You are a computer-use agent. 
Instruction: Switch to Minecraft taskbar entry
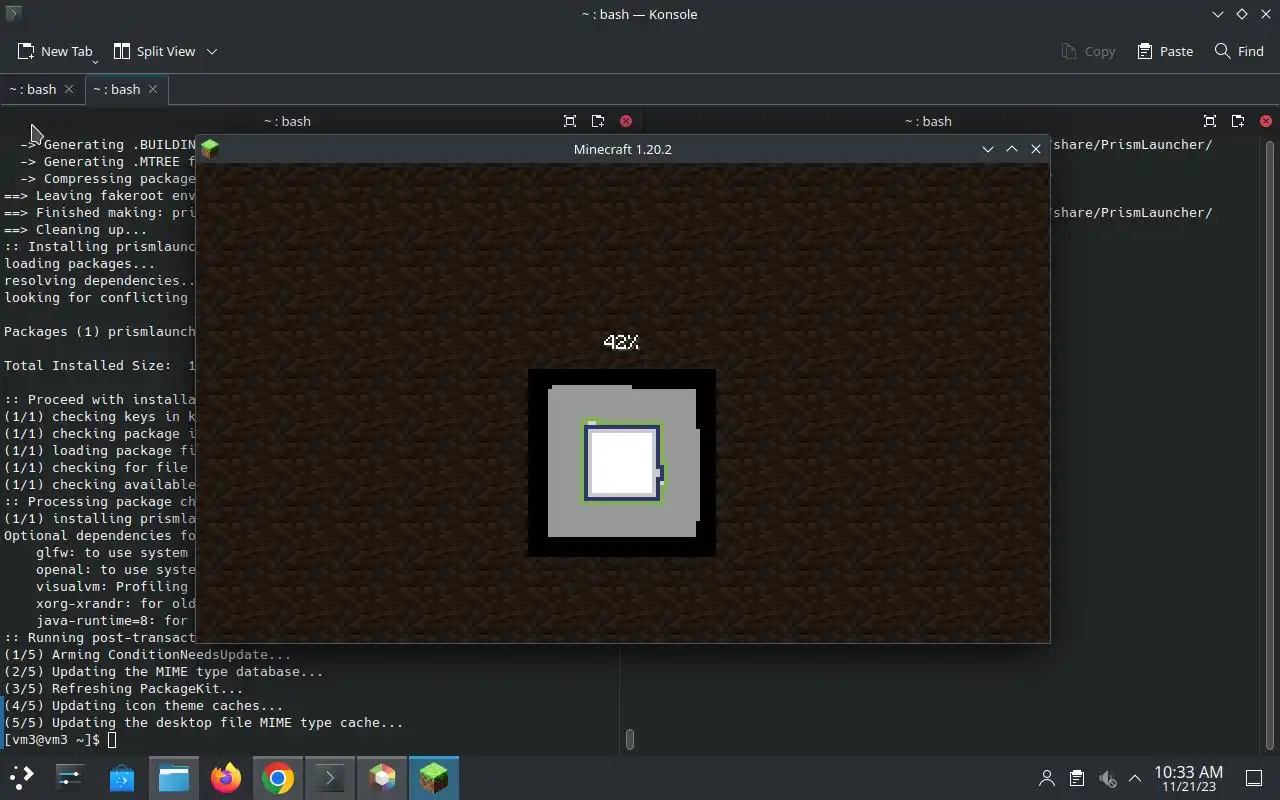pyautogui.click(x=434, y=778)
